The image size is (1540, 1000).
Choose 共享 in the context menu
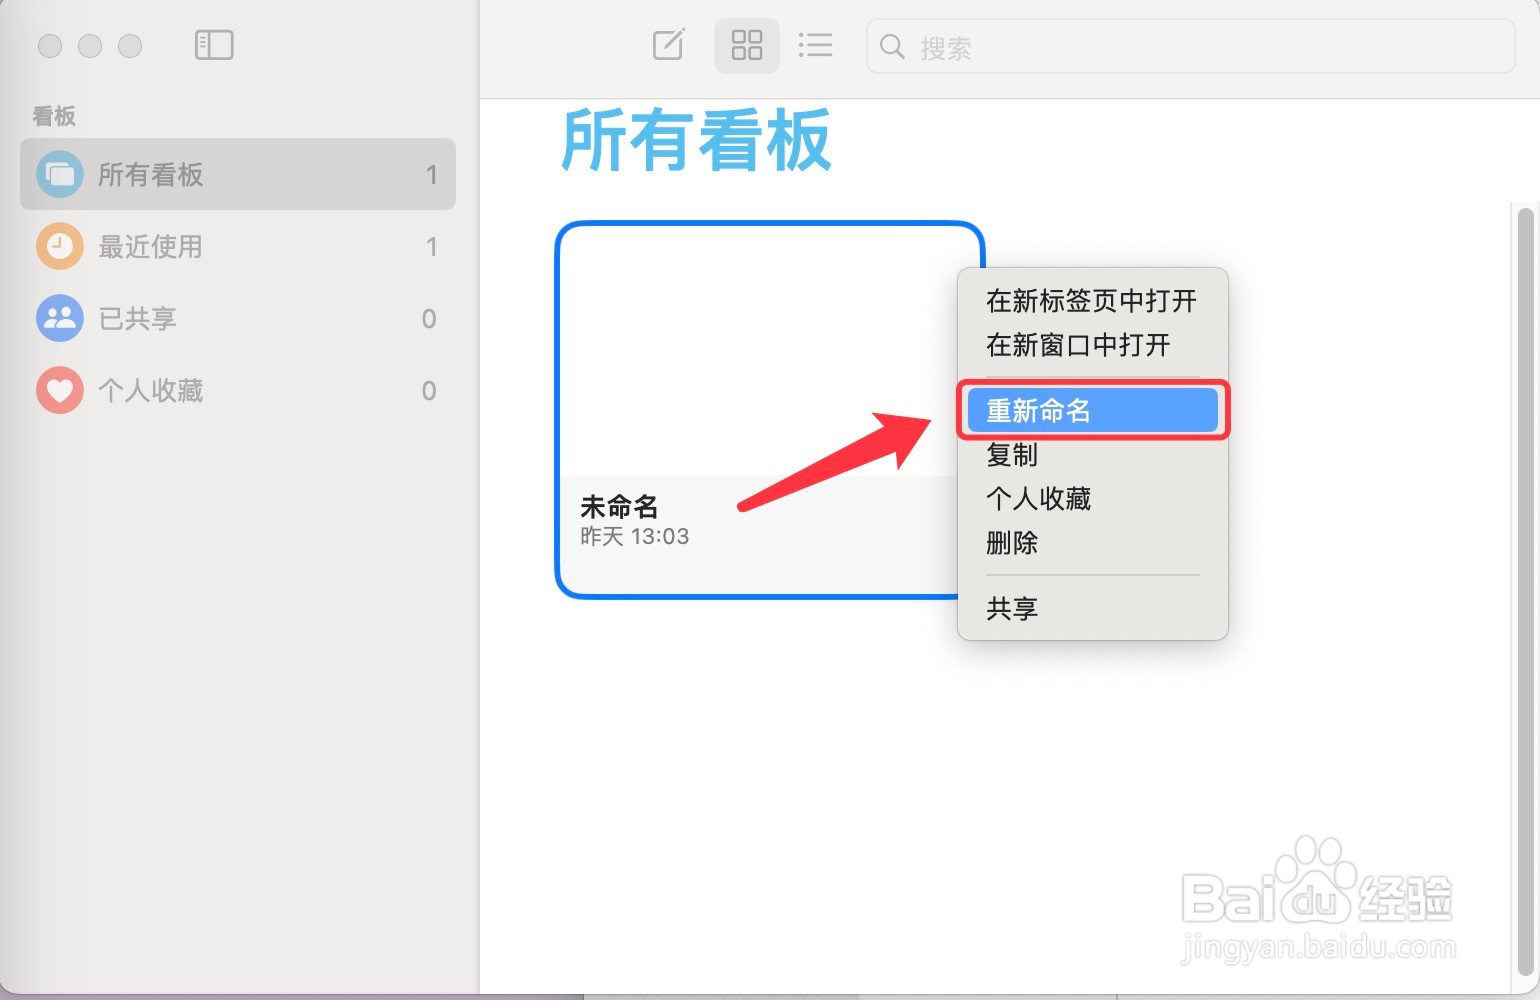pos(1092,608)
